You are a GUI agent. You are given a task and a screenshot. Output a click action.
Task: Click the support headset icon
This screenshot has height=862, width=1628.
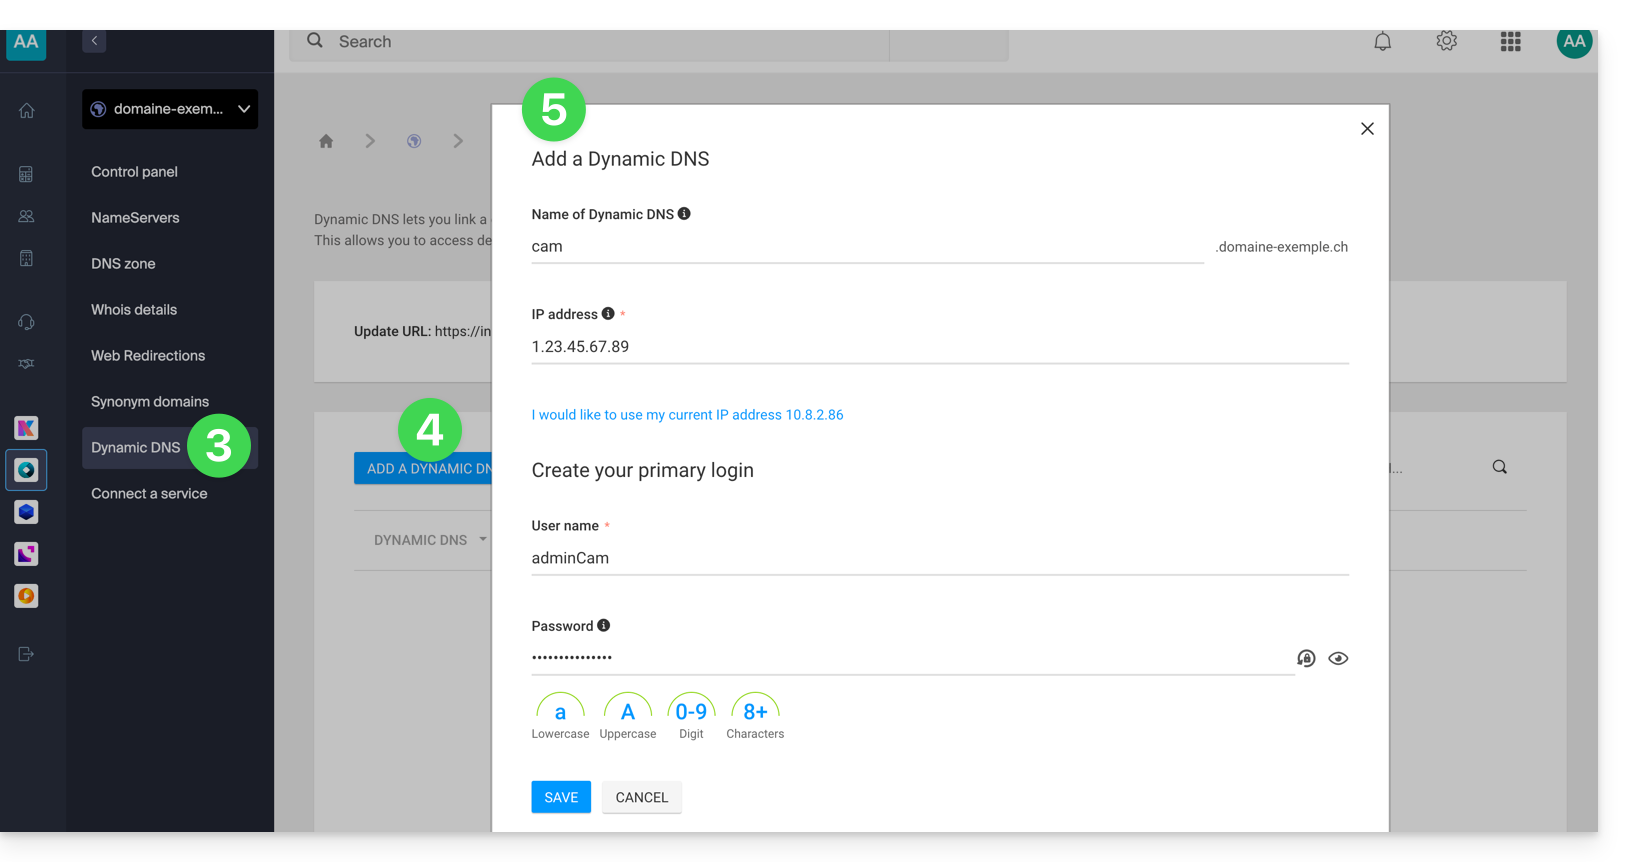pyautogui.click(x=27, y=322)
